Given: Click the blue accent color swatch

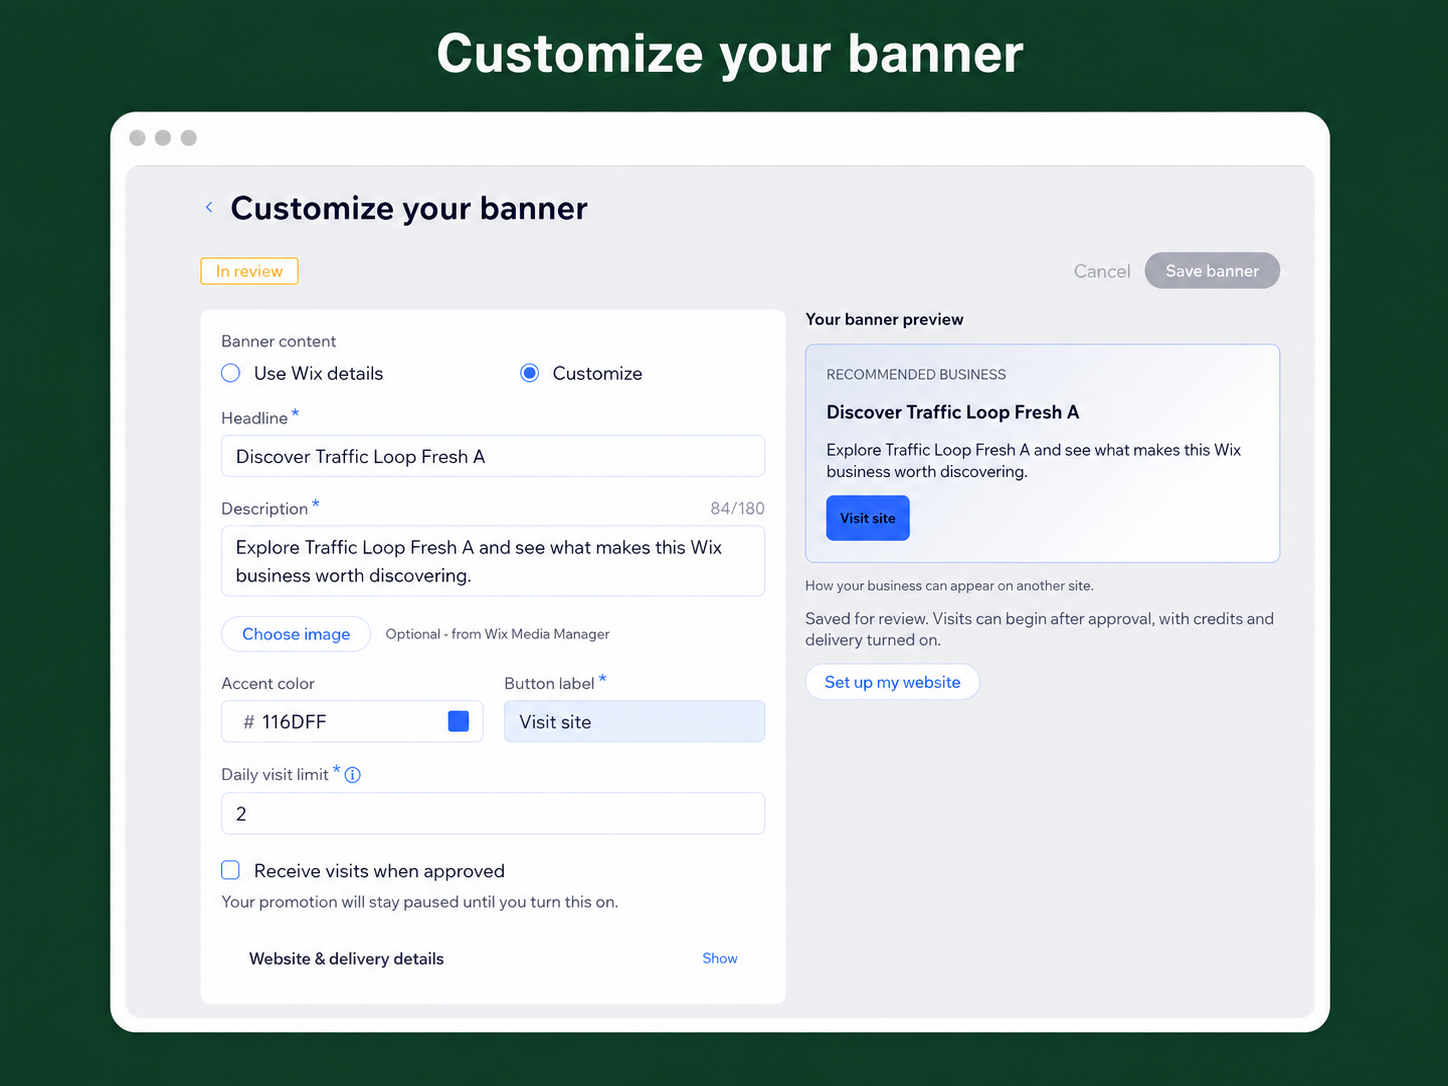Looking at the screenshot, I should (x=458, y=721).
